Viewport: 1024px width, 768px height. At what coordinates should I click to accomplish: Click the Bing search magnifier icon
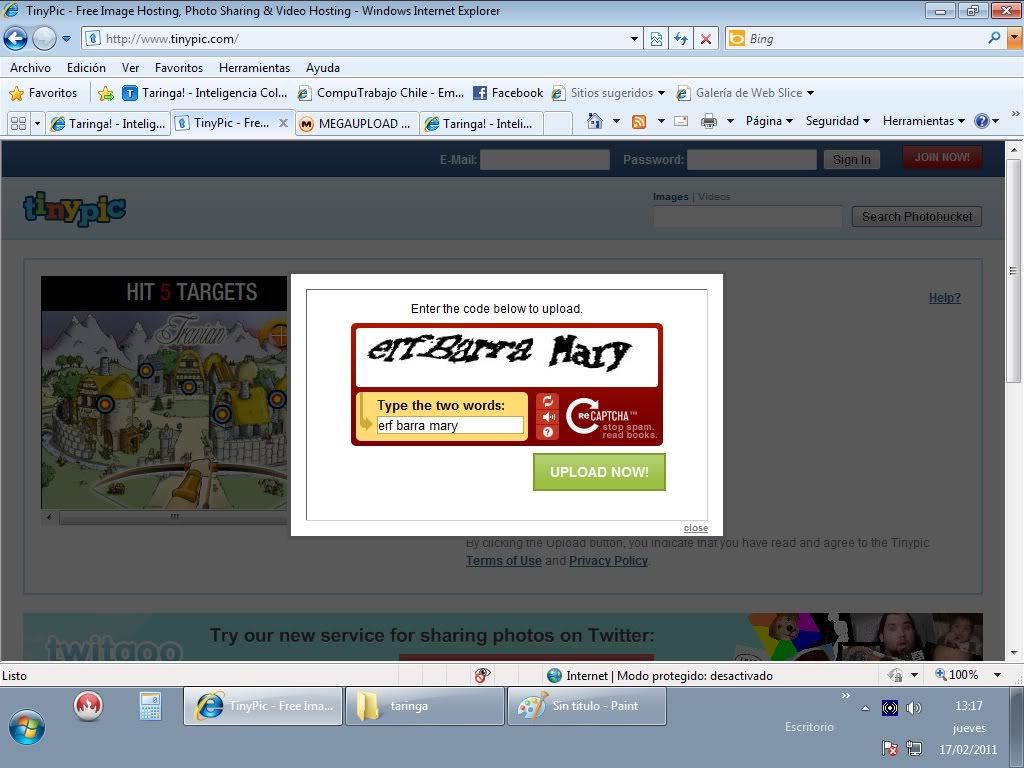(x=994, y=38)
